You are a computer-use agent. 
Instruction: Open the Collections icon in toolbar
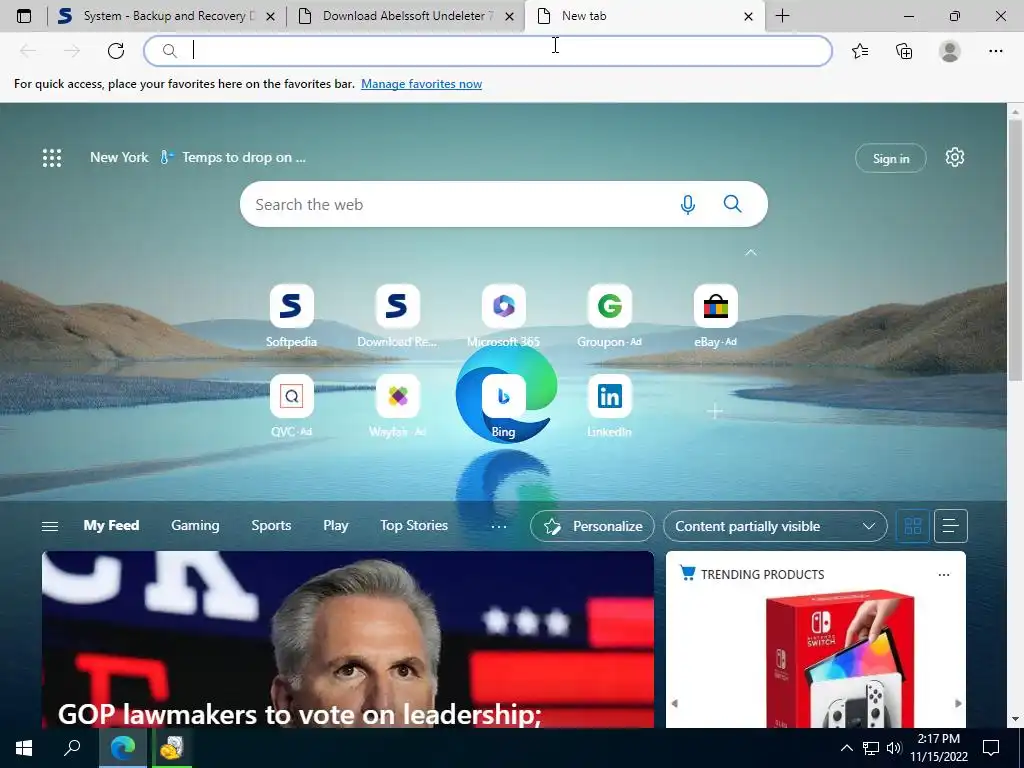[x=904, y=51]
